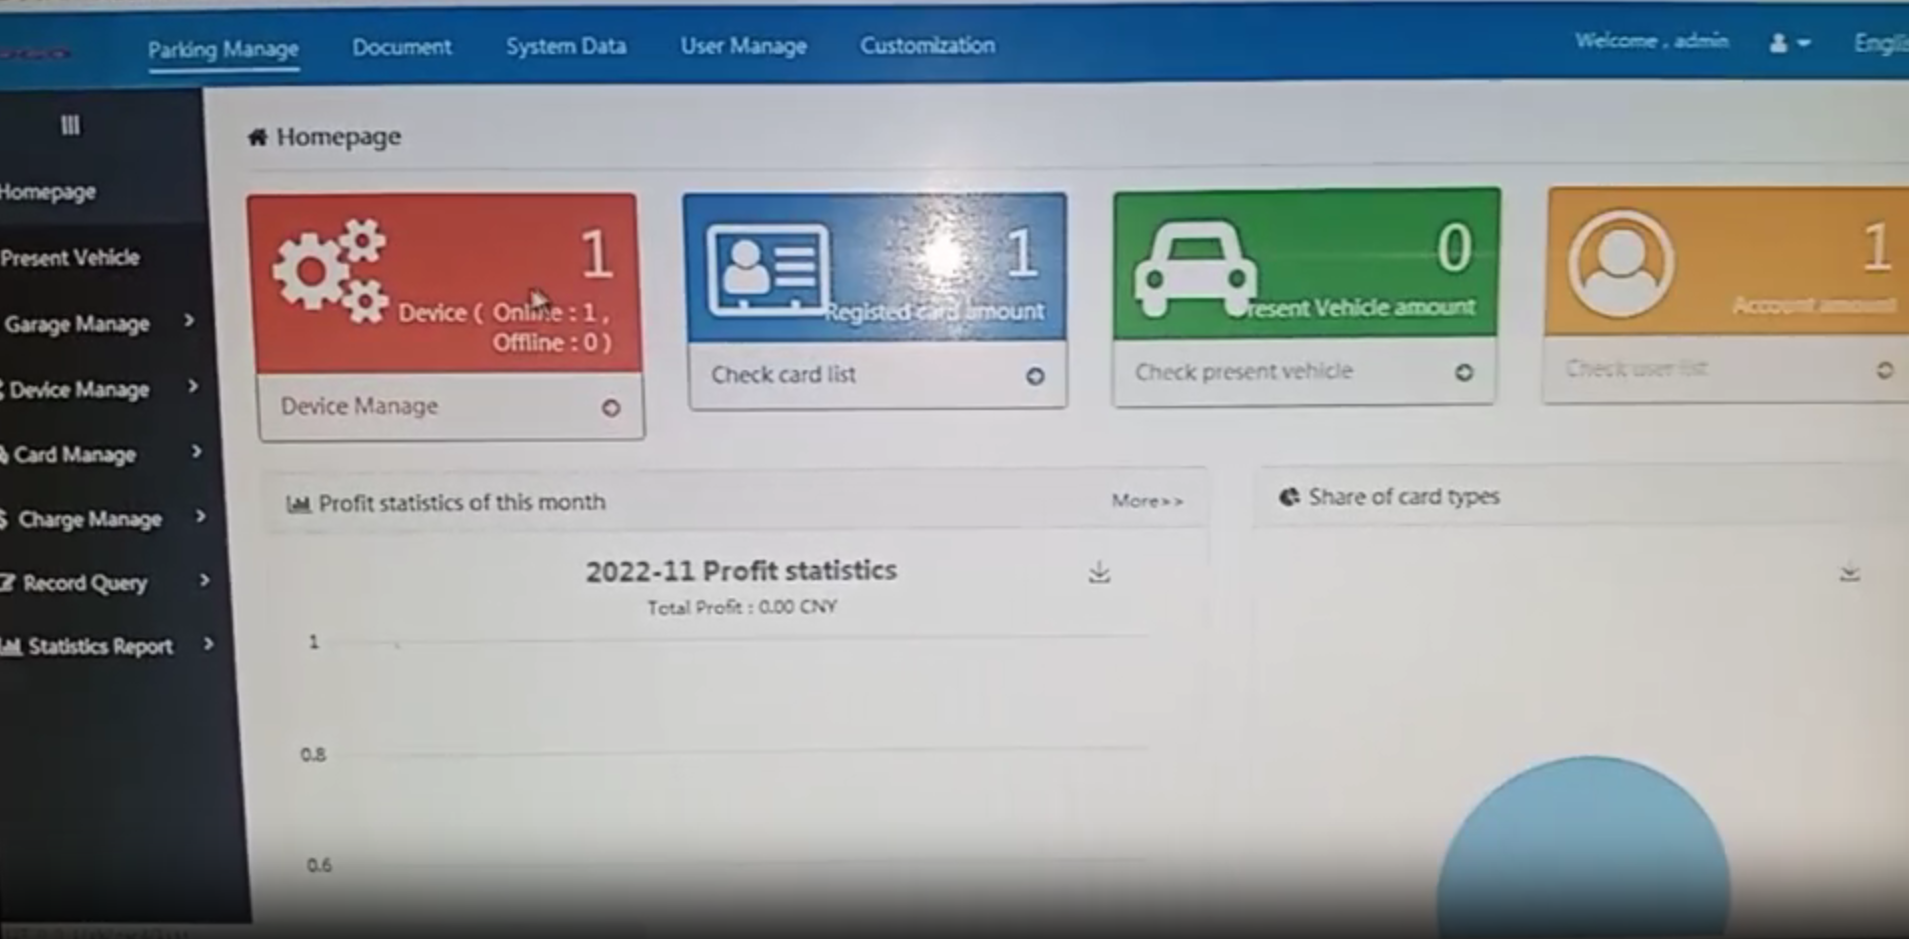Click the bar chart icon by Profit statistics

point(297,504)
